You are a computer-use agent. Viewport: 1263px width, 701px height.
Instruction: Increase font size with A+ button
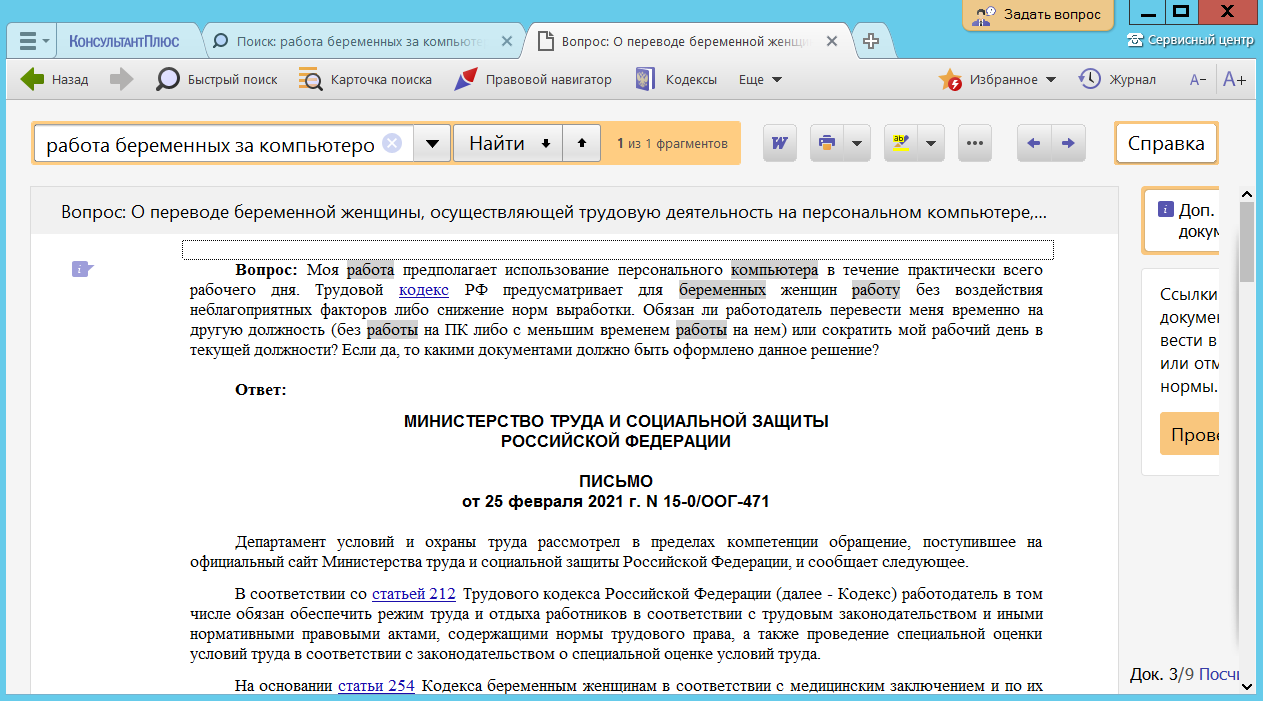click(1235, 80)
